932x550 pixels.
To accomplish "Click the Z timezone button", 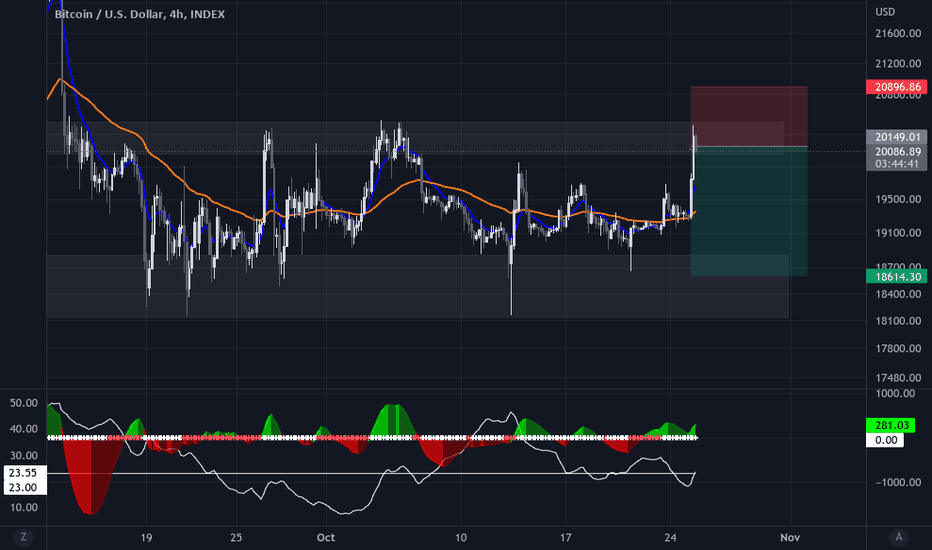I will [23, 537].
